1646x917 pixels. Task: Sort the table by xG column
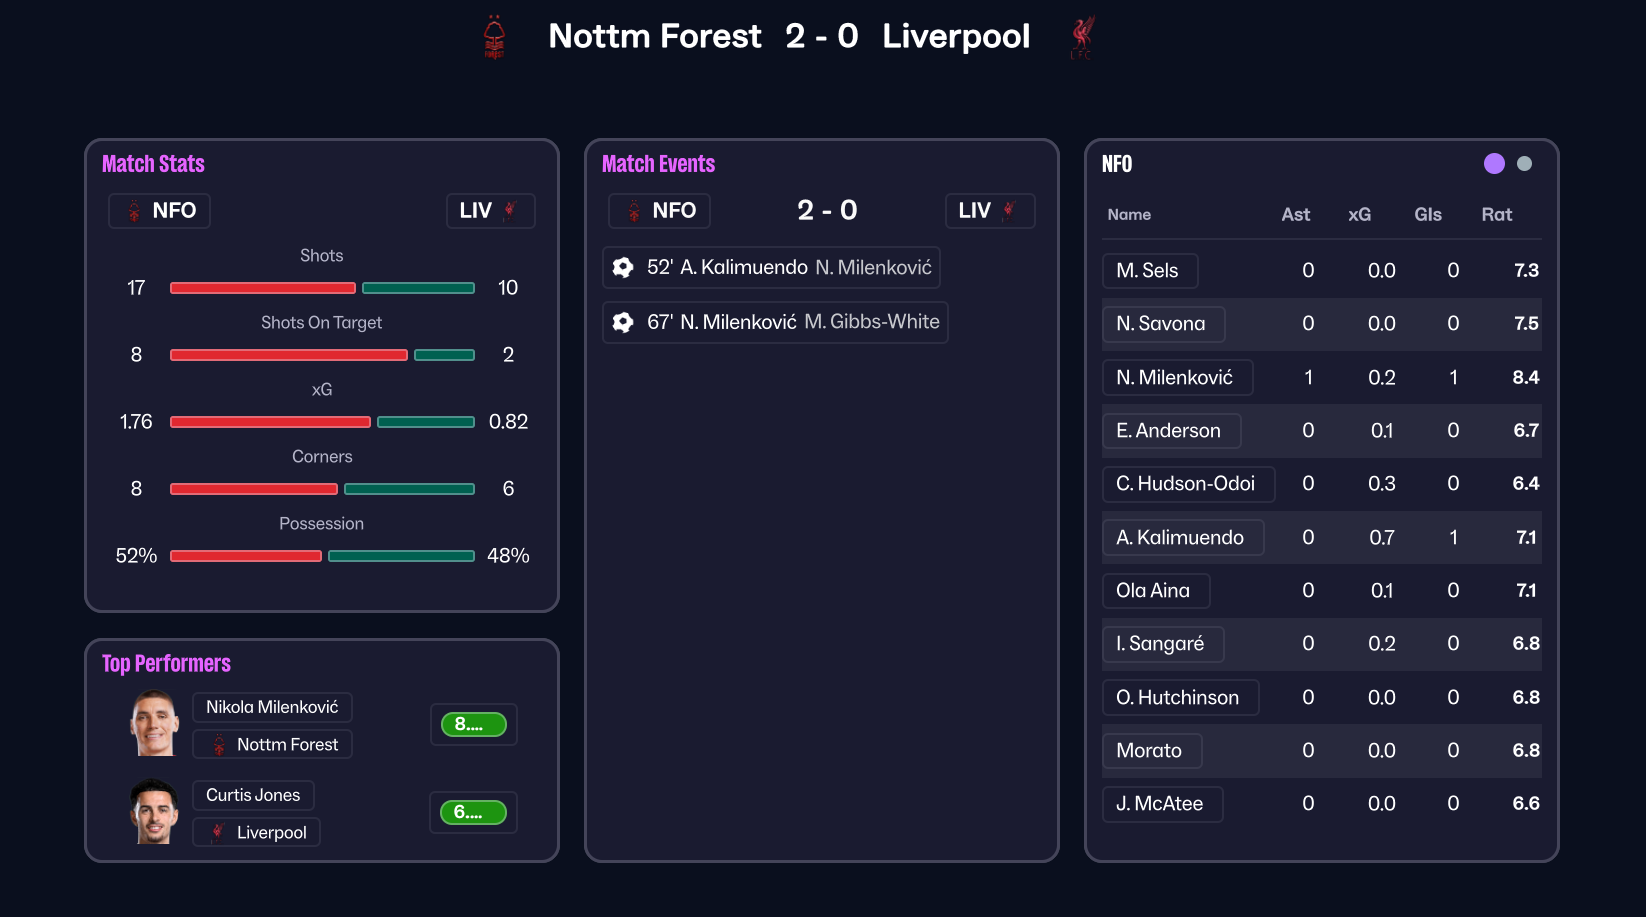[1359, 214]
